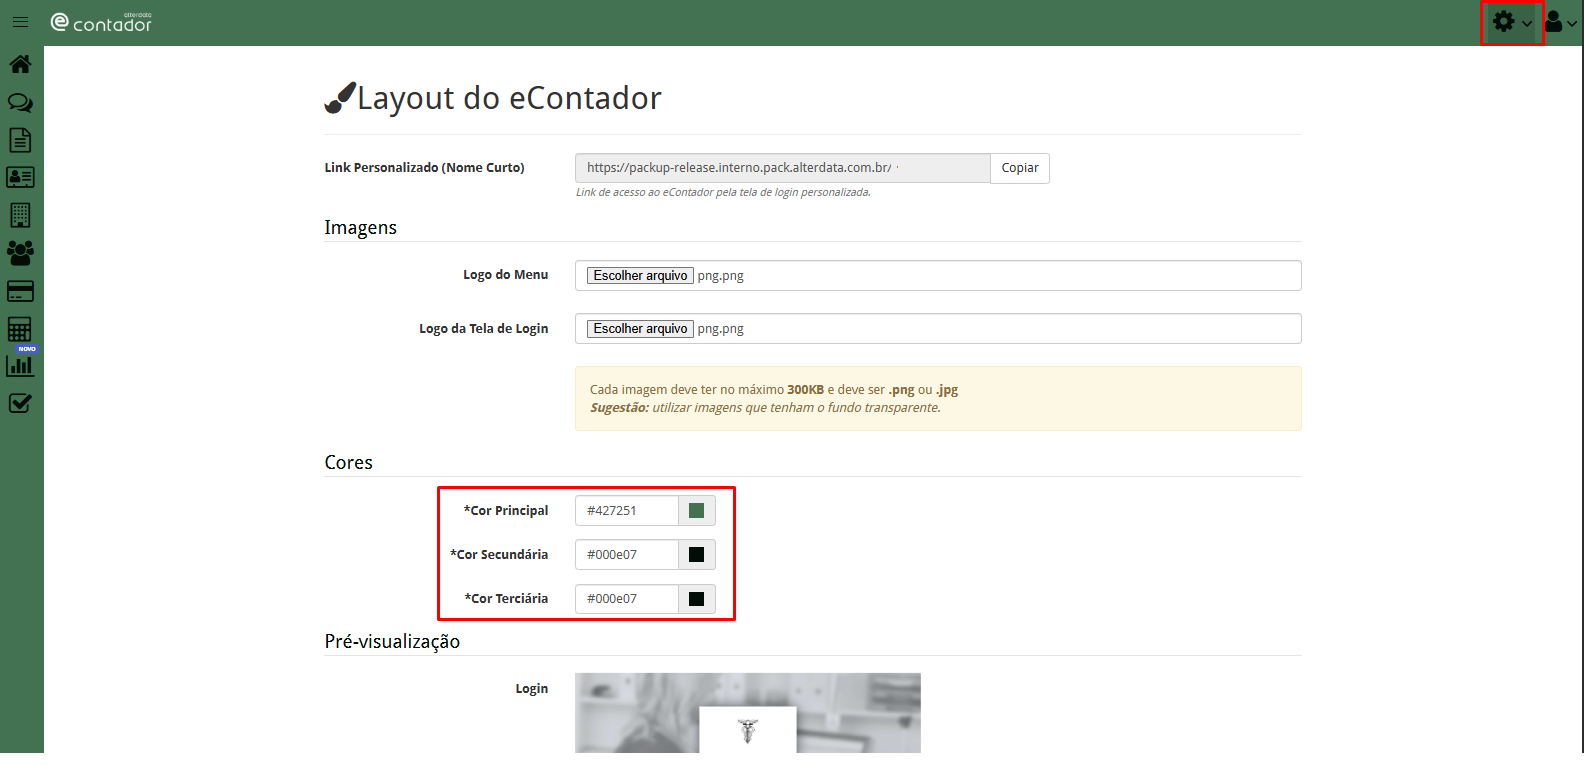The width and height of the screenshot is (1587, 766).
Task: Open the building sidebar icon
Action: (20, 215)
